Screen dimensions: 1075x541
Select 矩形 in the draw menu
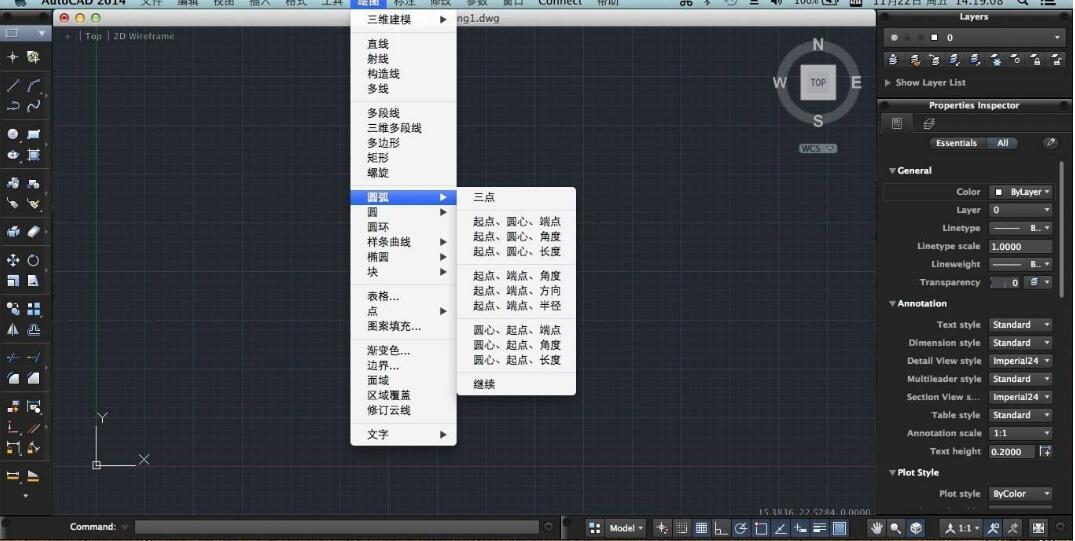click(378, 158)
